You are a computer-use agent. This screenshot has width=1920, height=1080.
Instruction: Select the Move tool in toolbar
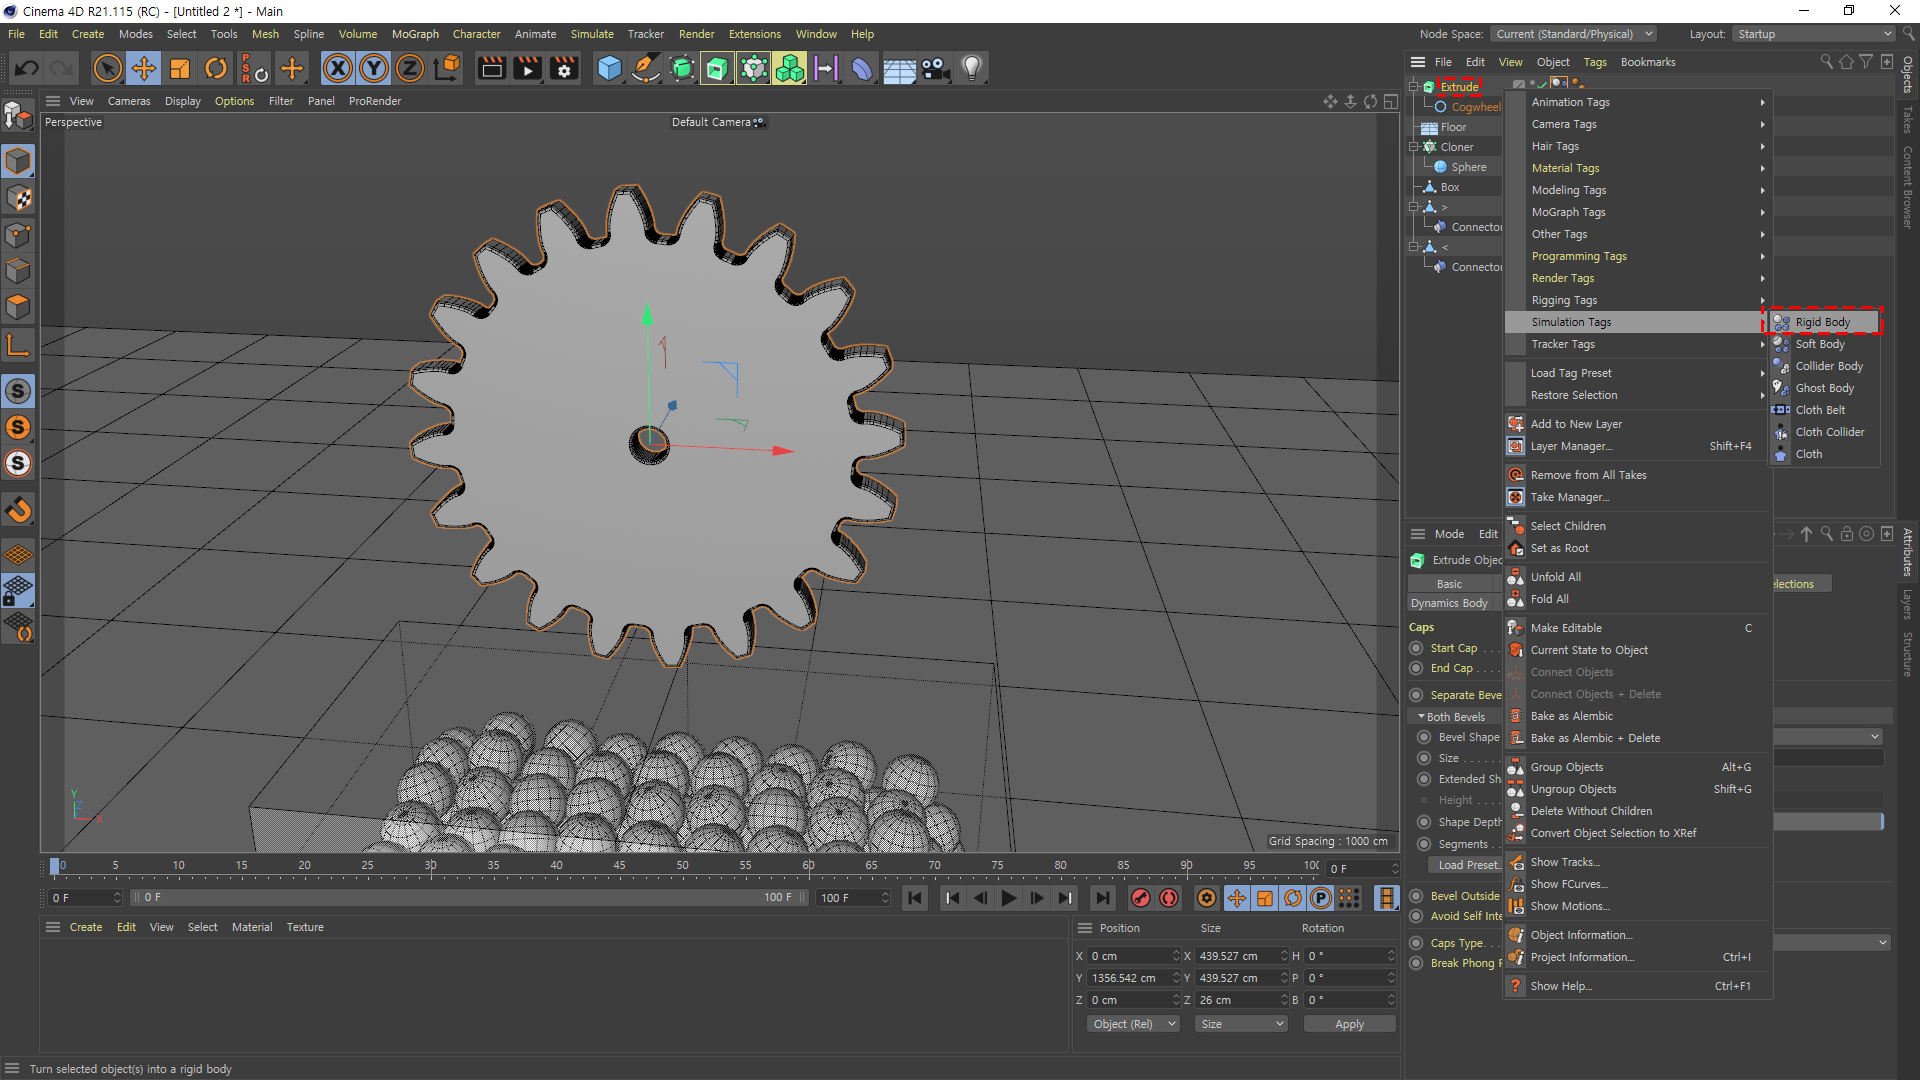pos(144,68)
